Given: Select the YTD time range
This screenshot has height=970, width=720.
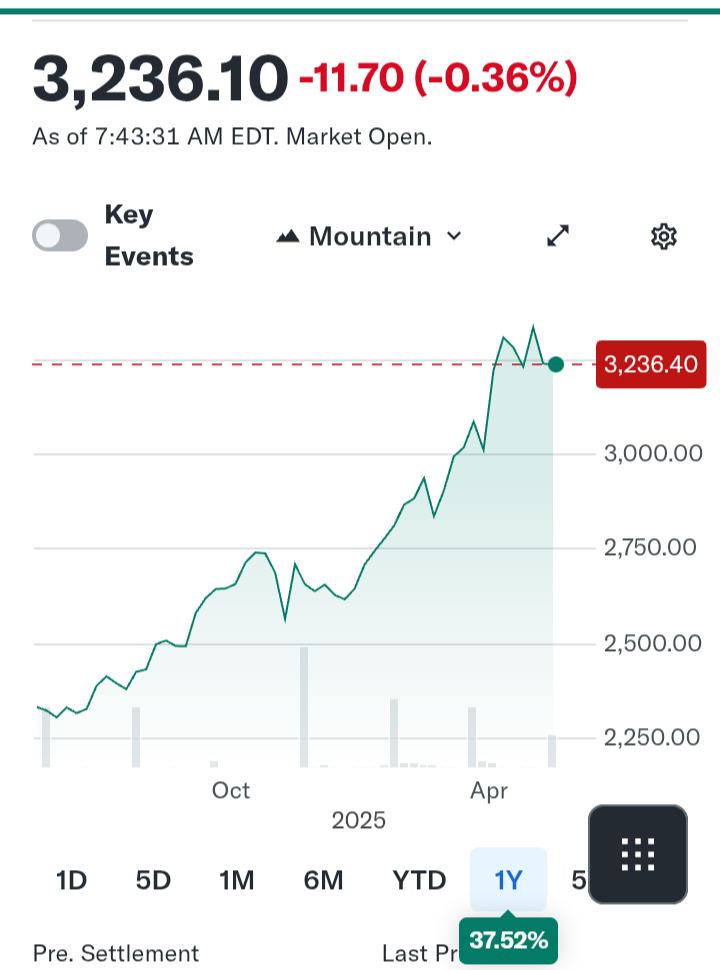Looking at the screenshot, I should pos(419,880).
